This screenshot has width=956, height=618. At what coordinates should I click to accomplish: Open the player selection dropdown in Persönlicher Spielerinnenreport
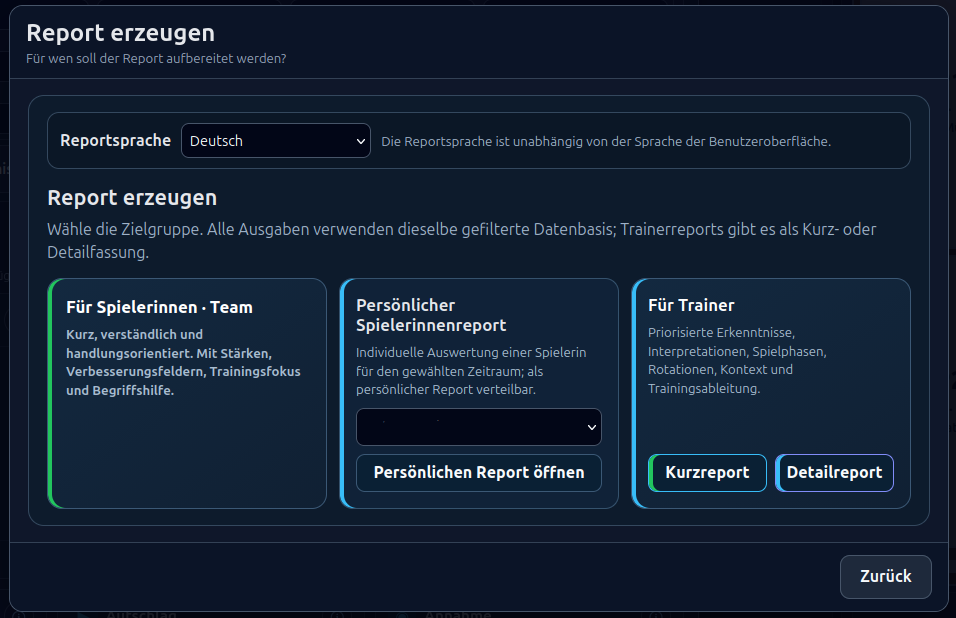point(479,427)
